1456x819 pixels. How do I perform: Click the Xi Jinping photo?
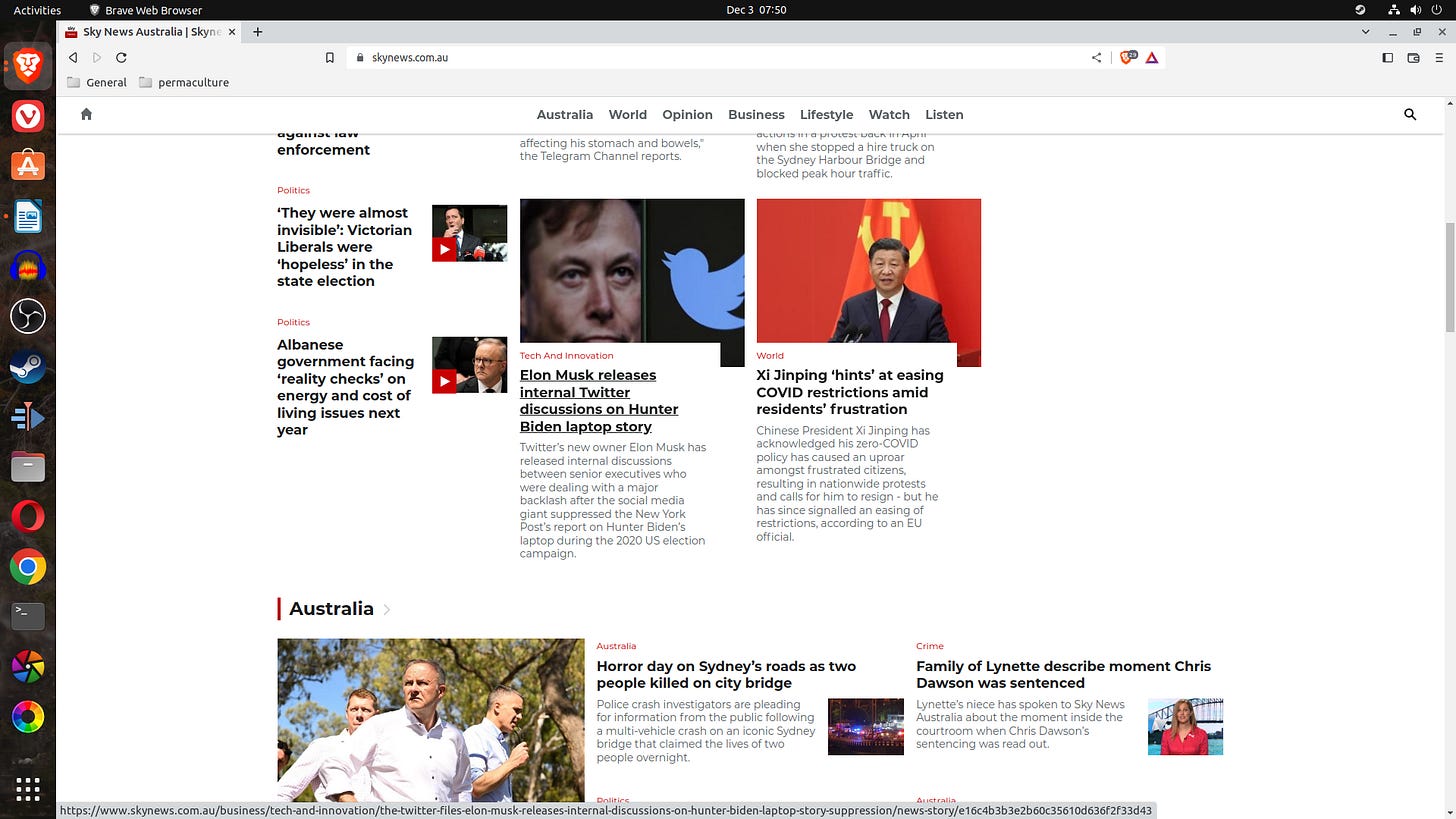[x=868, y=271]
